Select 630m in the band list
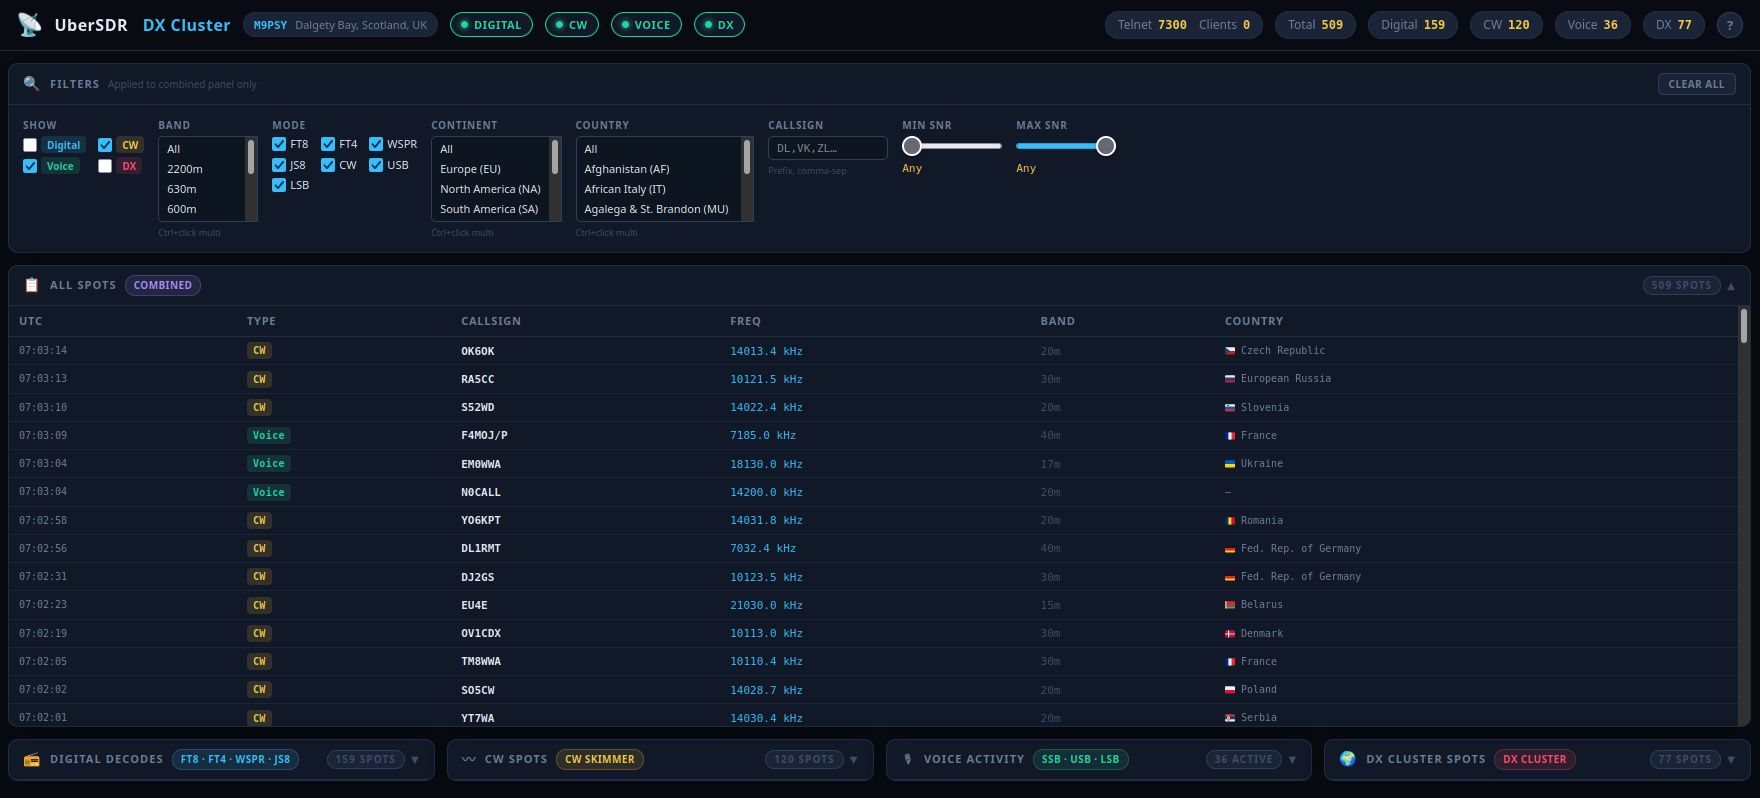1760x798 pixels. pos(202,189)
